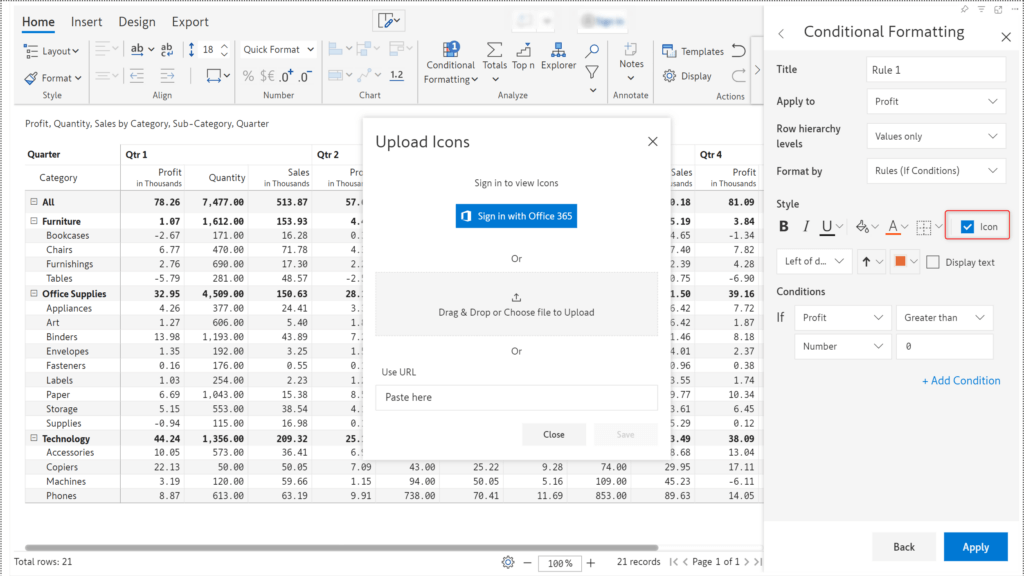This screenshot has width=1024, height=576.
Task: Click the + Add Condition link
Action: click(x=961, y=381)
